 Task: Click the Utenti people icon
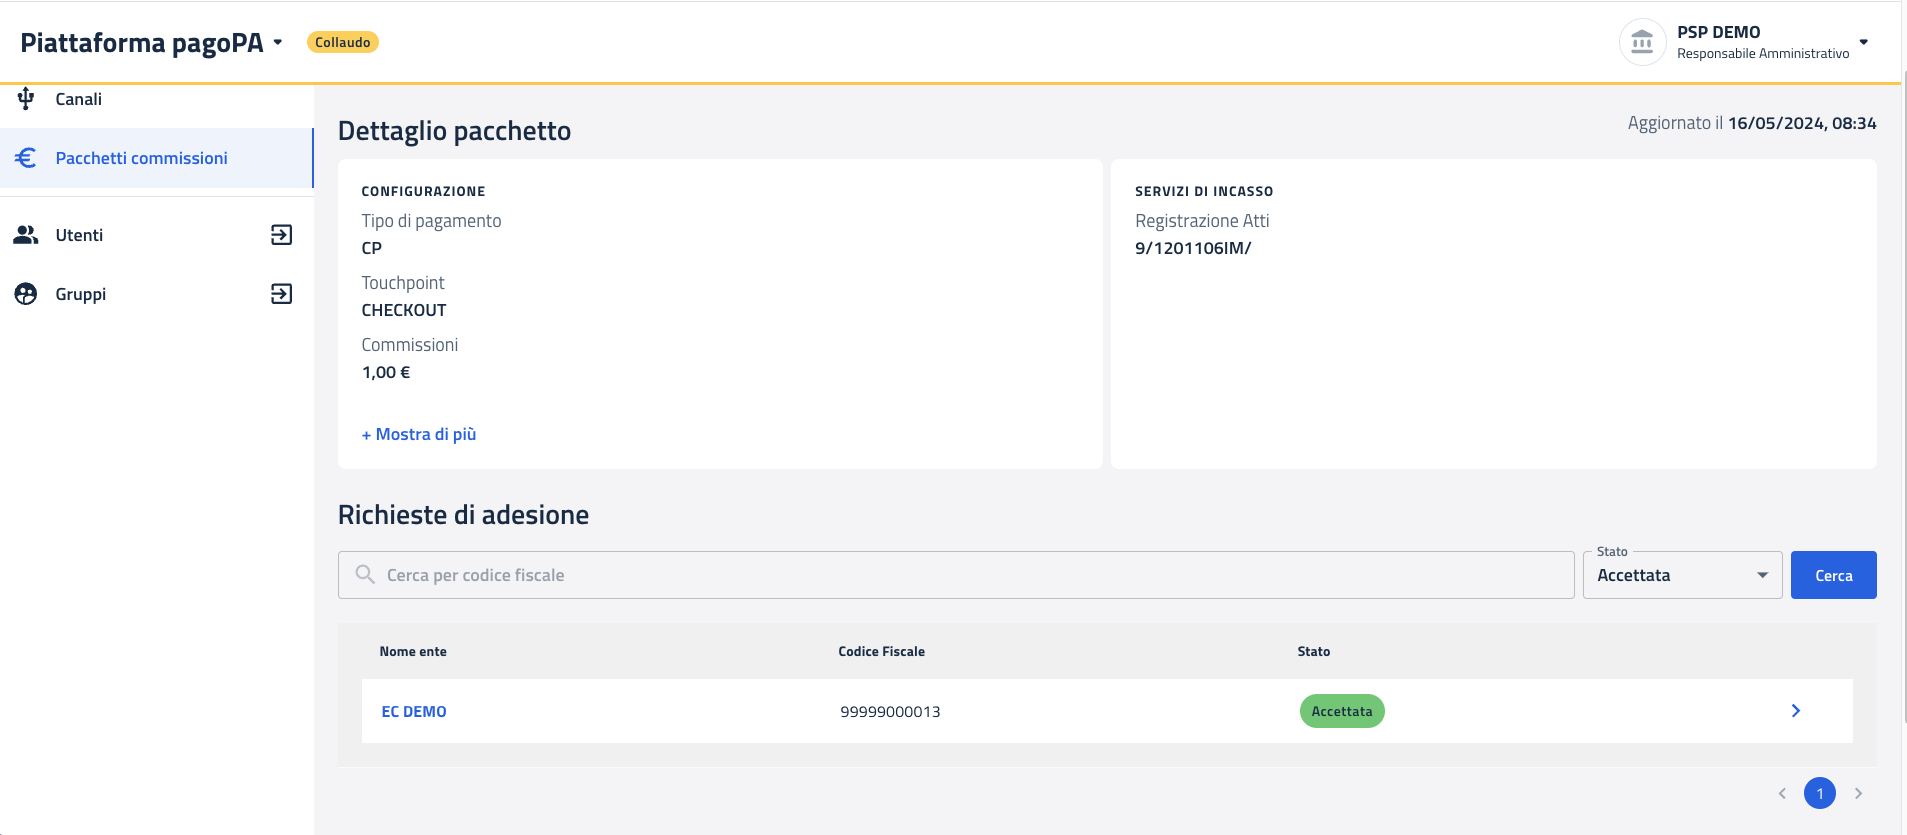click(26, 235)
